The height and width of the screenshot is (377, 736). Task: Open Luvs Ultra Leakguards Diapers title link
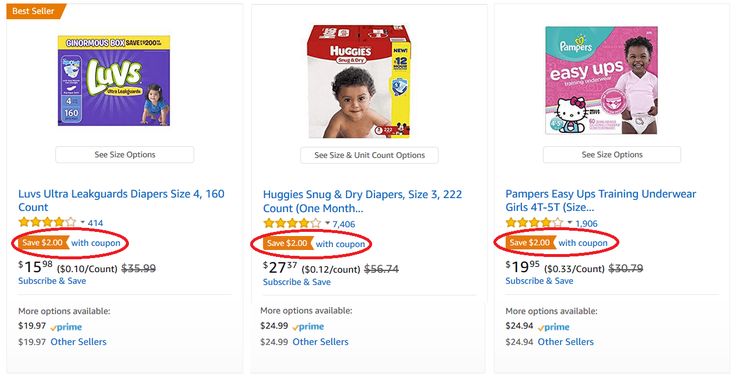click(121, 200)
